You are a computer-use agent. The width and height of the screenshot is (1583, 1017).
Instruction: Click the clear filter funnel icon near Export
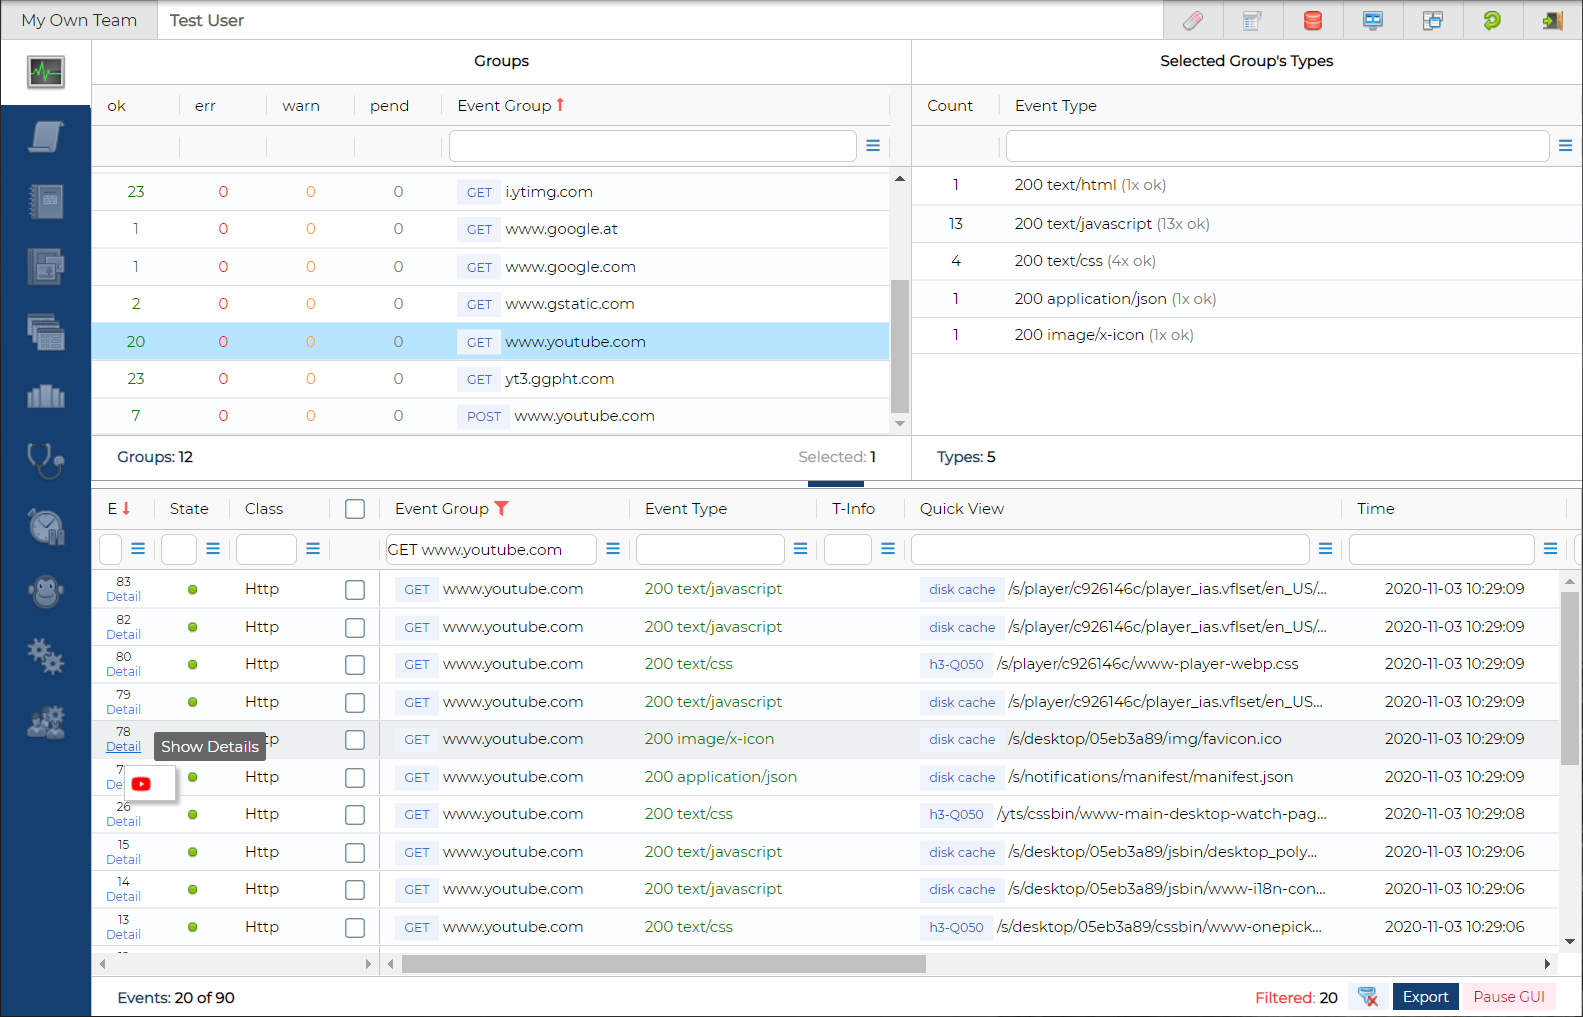tap(1368, 997)
